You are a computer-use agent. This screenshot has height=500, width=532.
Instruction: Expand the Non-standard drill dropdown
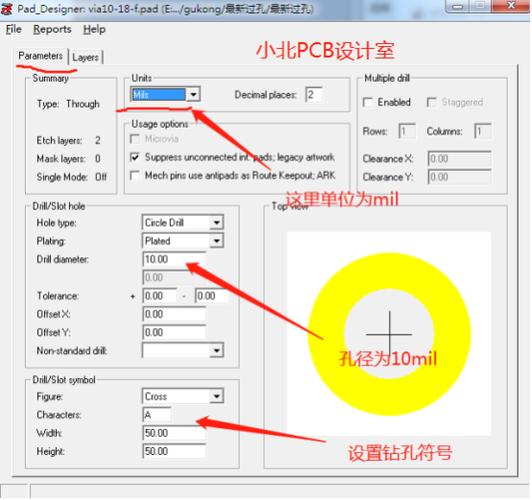pyautogui.click(x=216, y=350)
